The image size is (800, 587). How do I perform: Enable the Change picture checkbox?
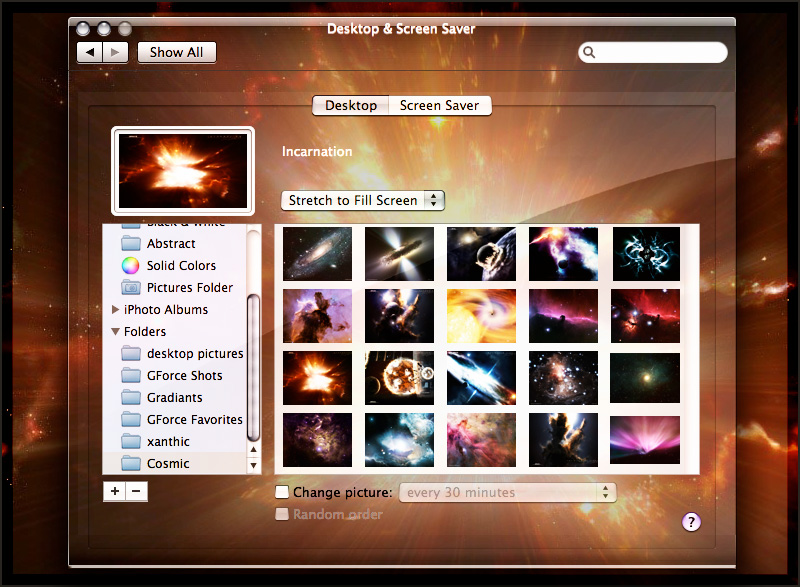coord(282,492)
